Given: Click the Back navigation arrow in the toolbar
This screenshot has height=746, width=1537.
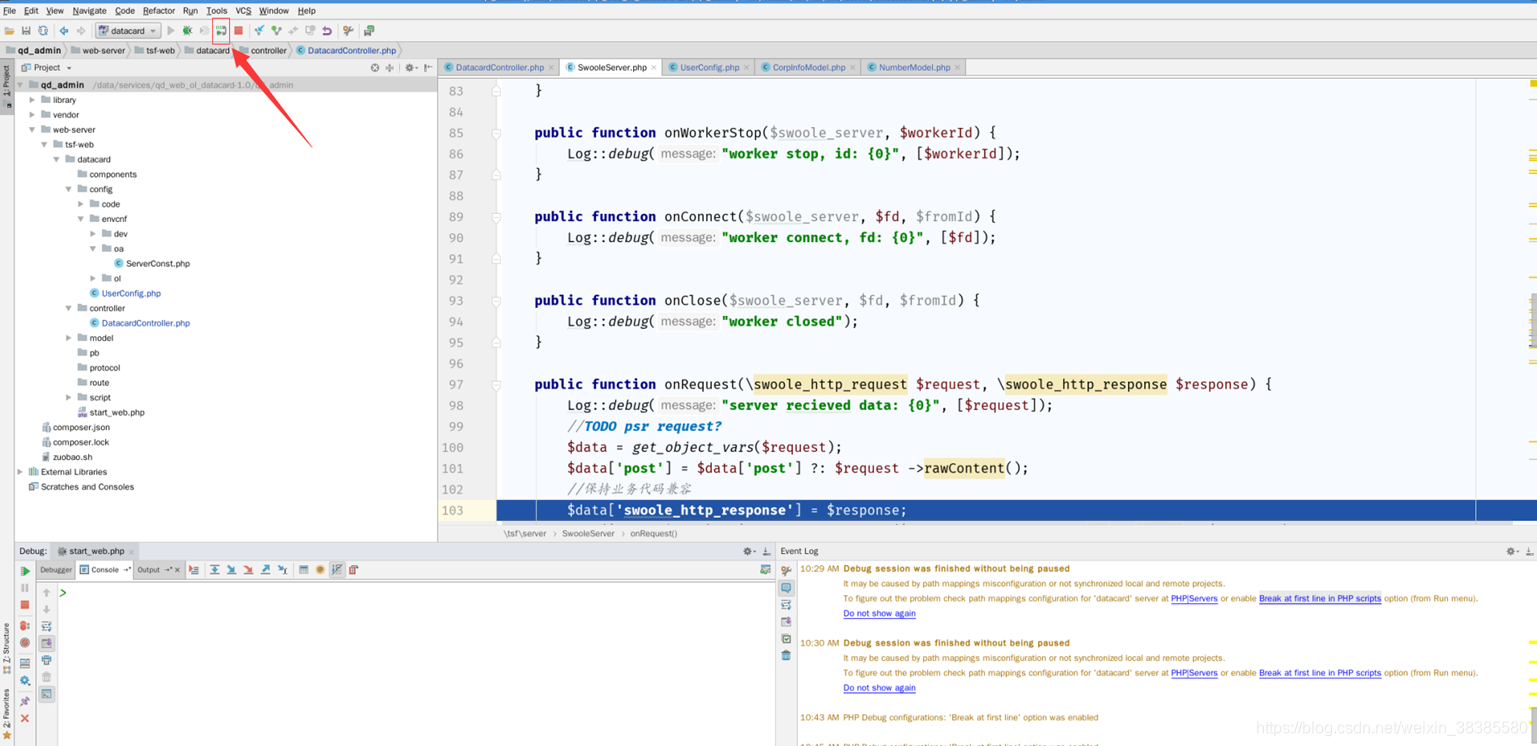Looking at the screenshot, I should (64, 31).
